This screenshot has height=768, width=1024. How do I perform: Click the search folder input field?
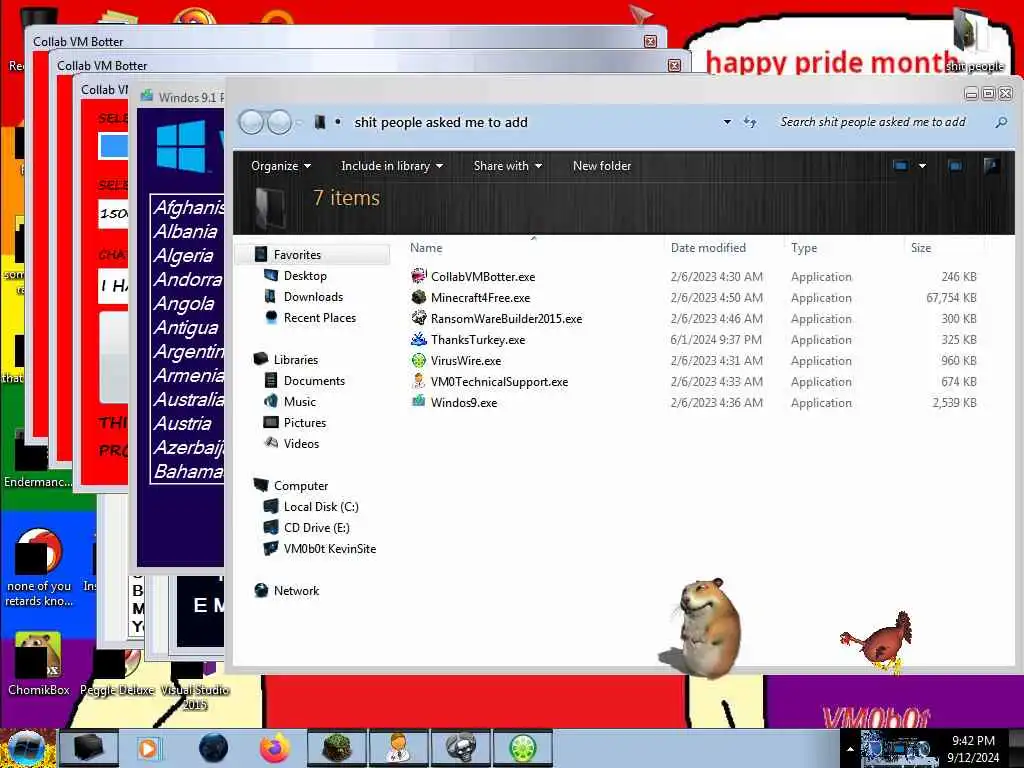pyautogui.click(x=875, y=122)
